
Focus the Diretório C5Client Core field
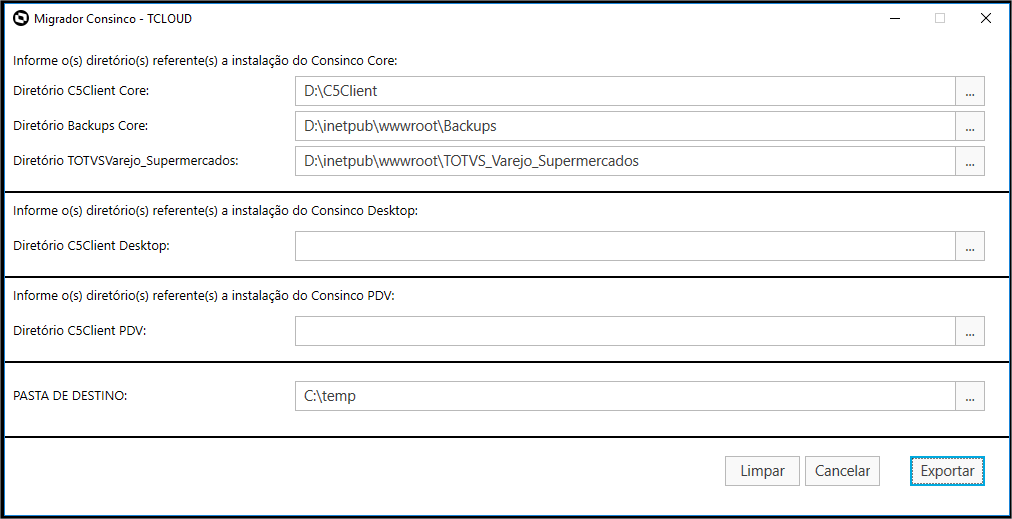point(625,91)
